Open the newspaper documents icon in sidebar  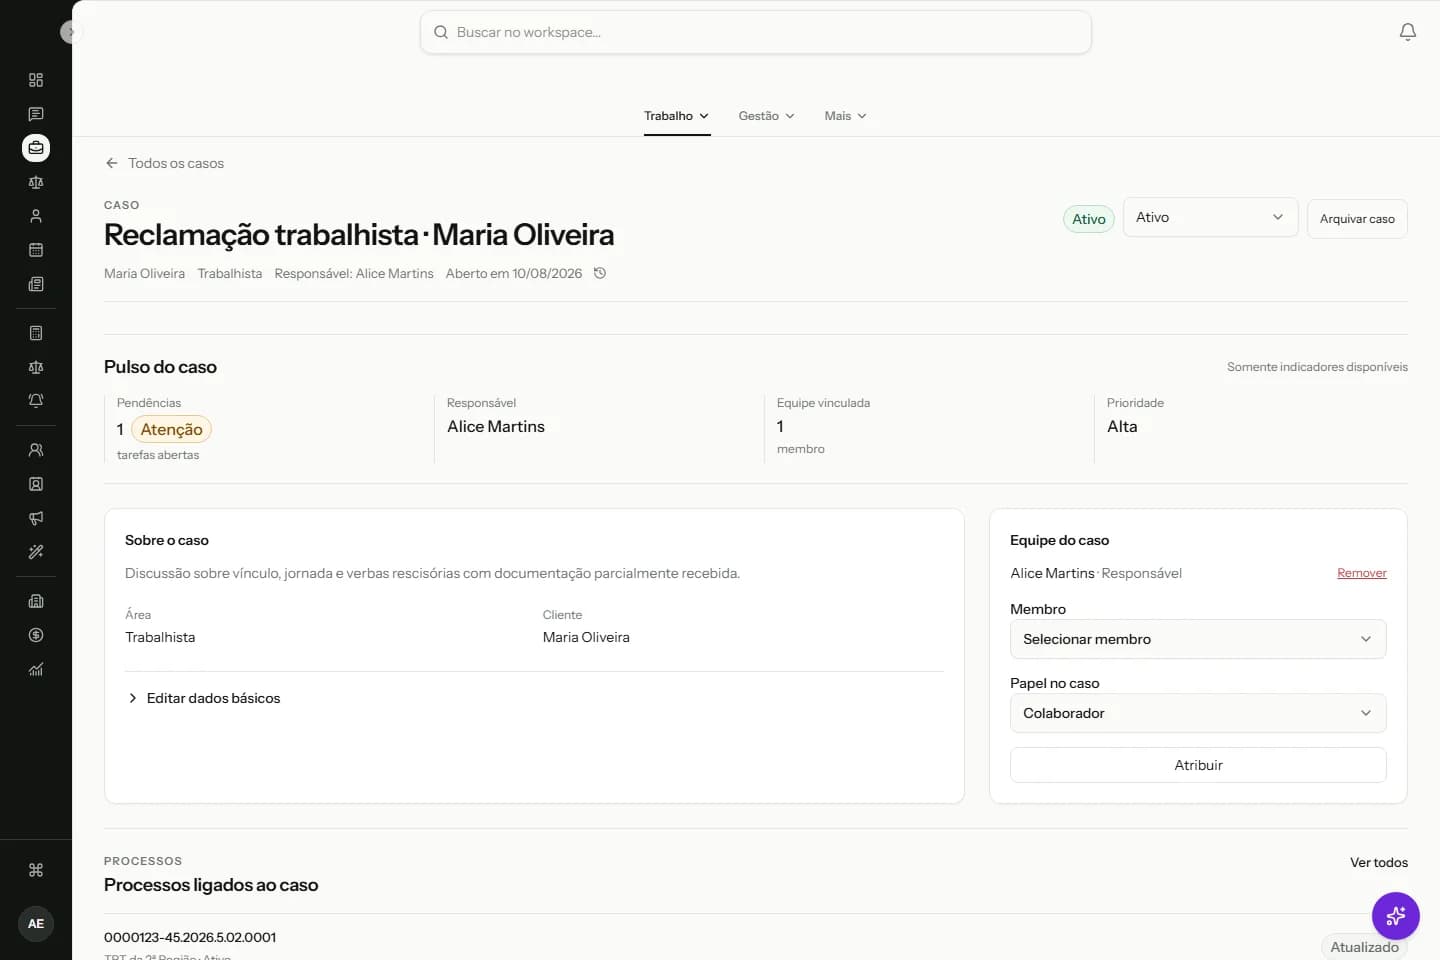coord(36,284)
